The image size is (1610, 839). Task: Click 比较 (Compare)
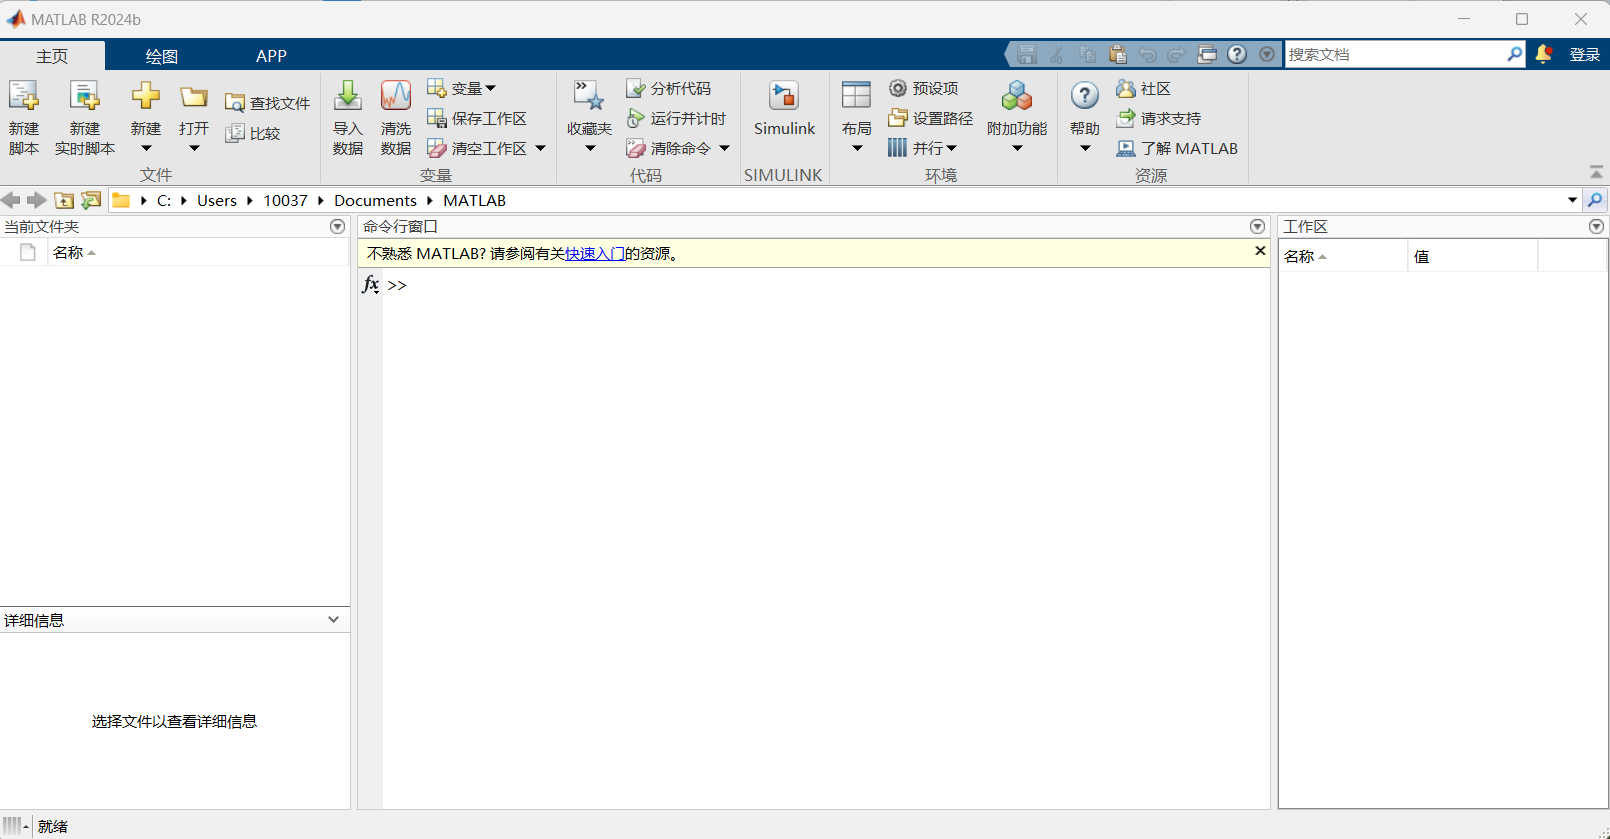252,133
